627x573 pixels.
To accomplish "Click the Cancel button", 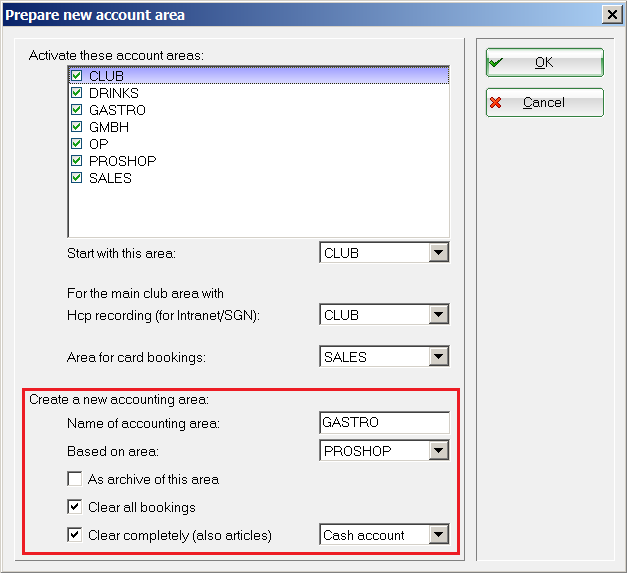I will [544, 103].
